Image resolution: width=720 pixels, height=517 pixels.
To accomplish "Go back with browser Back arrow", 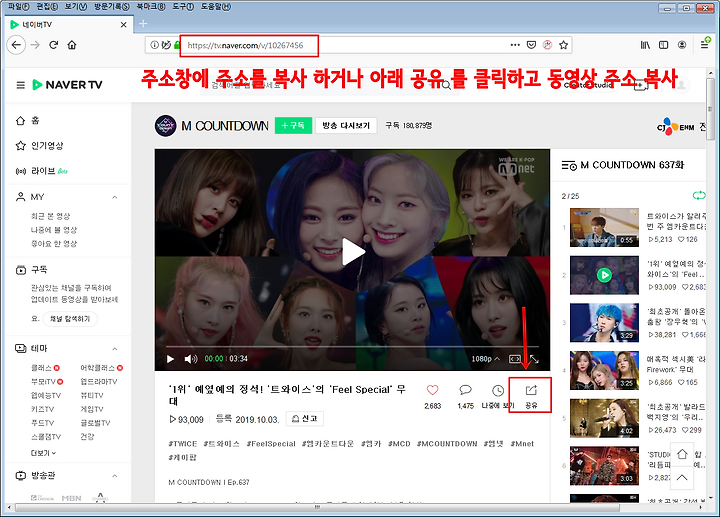I will click(17, 45).
